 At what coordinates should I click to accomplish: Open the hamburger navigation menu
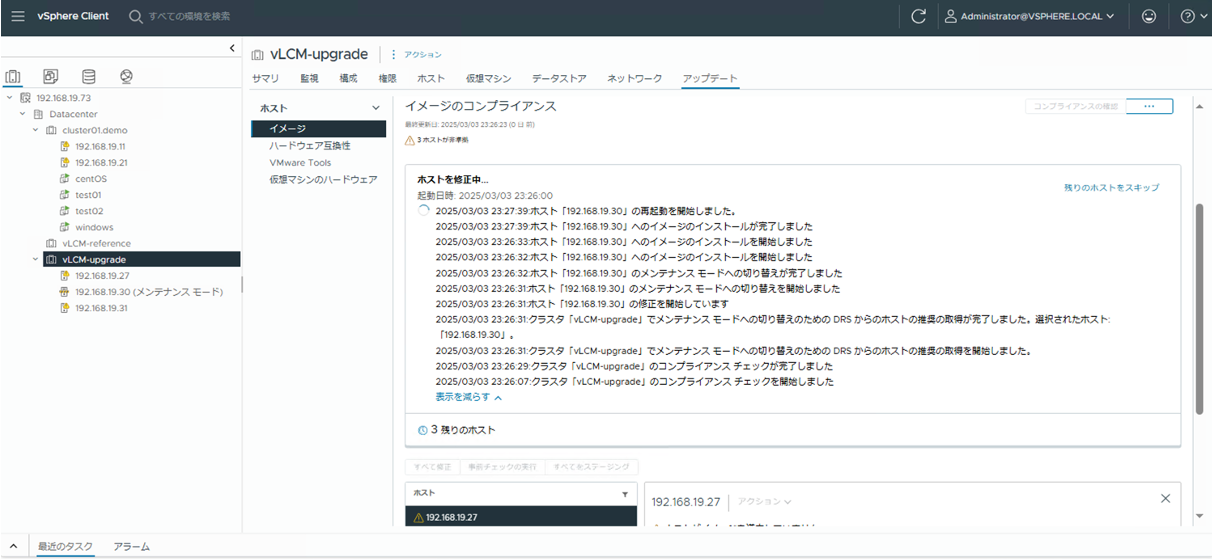pos(18,17)
